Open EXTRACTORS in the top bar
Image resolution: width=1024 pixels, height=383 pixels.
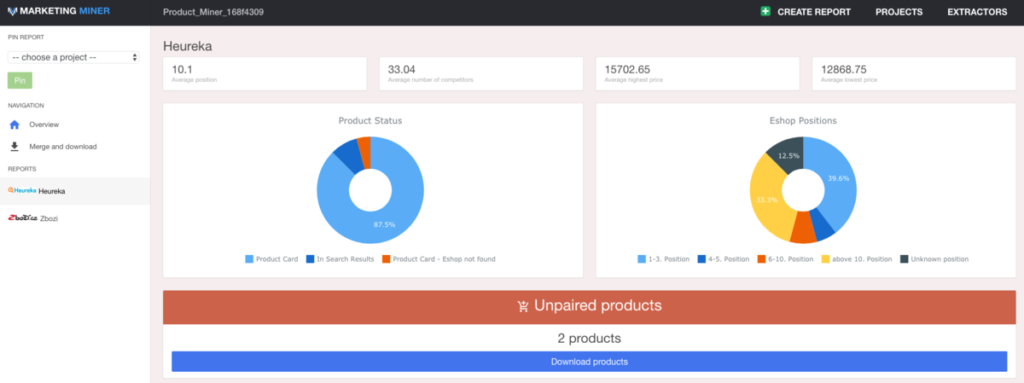(x=977, y=12)
